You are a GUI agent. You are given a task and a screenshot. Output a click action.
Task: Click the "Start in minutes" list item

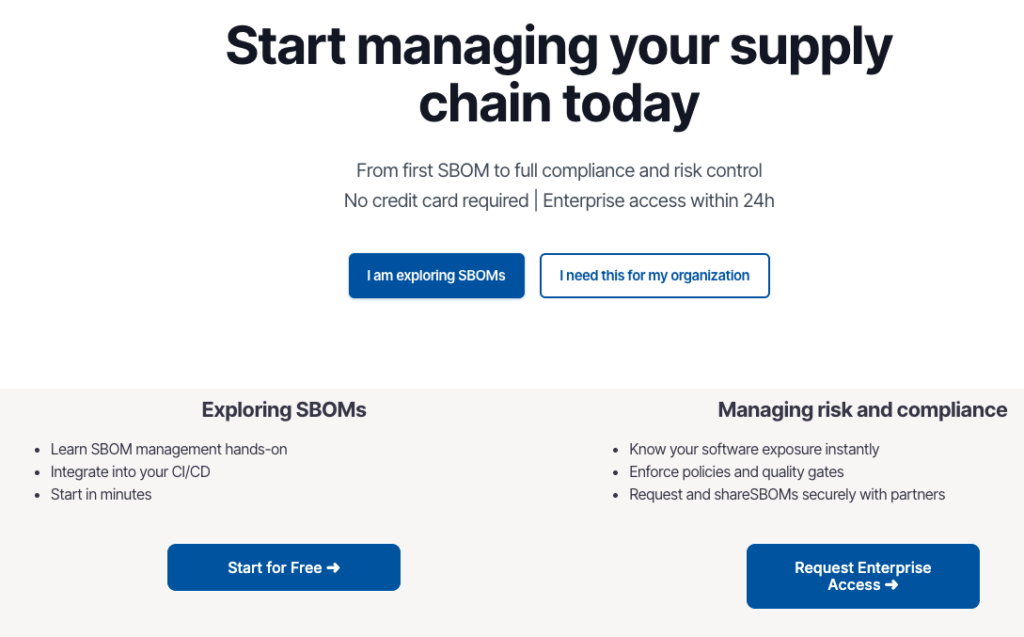101,495
